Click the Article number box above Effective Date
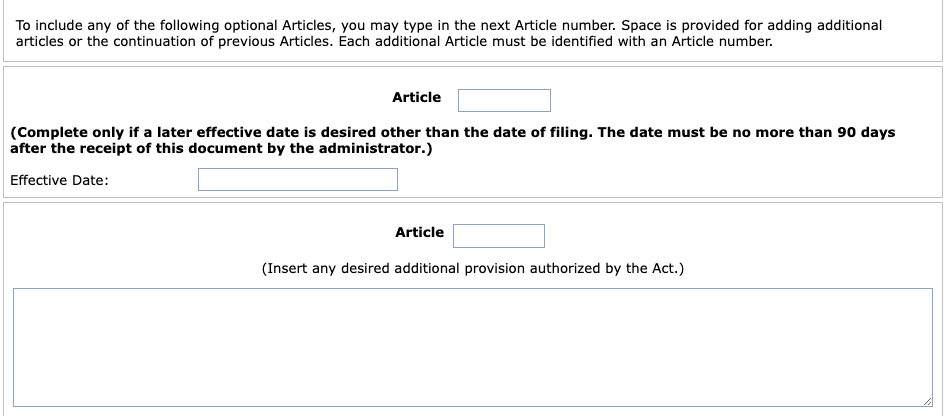 504,100
